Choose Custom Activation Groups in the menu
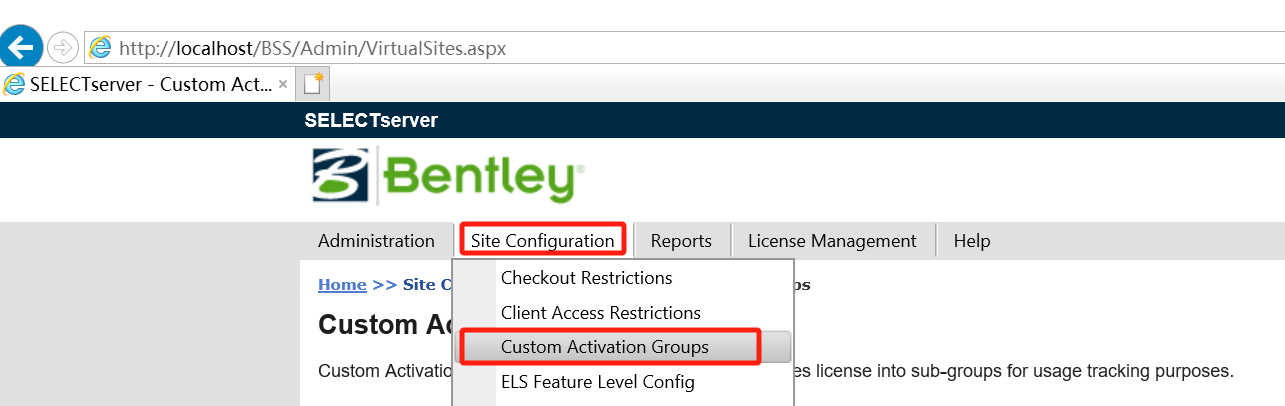The image size is (1285, 406). [604, 347]
